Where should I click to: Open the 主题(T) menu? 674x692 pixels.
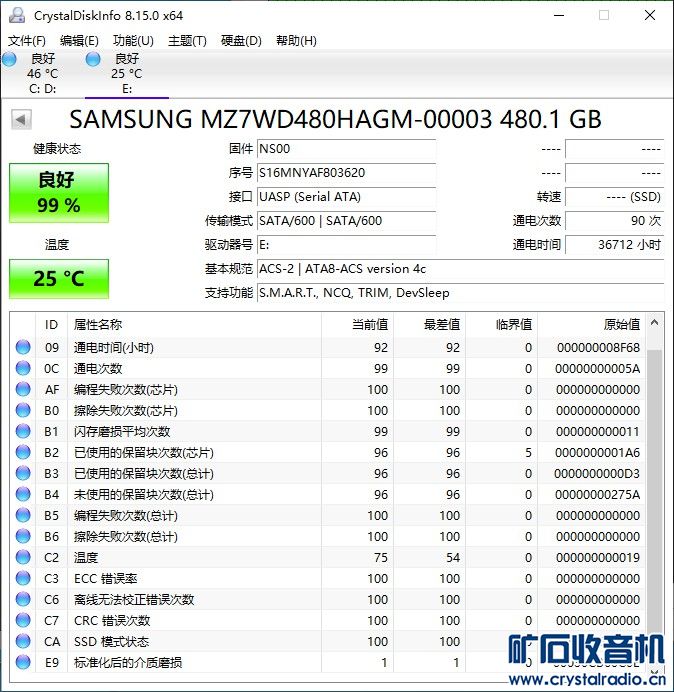(187, 41)
